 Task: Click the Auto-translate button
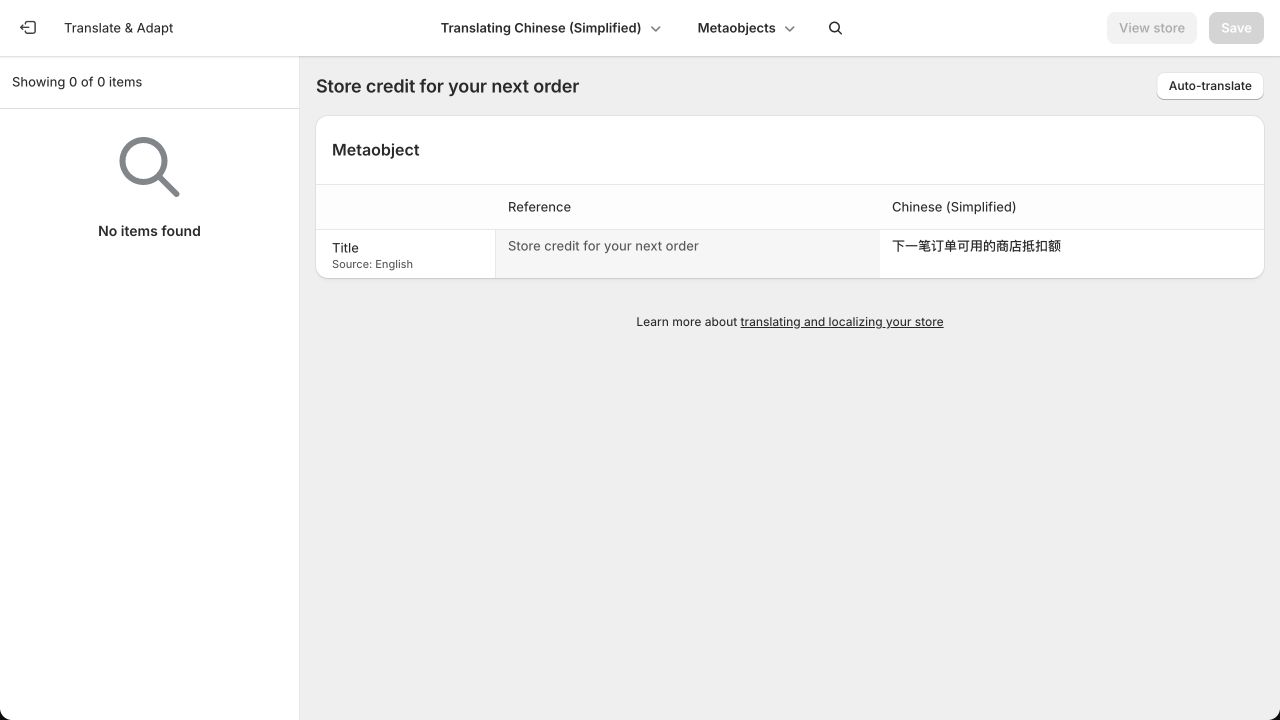click(1210, 86)
